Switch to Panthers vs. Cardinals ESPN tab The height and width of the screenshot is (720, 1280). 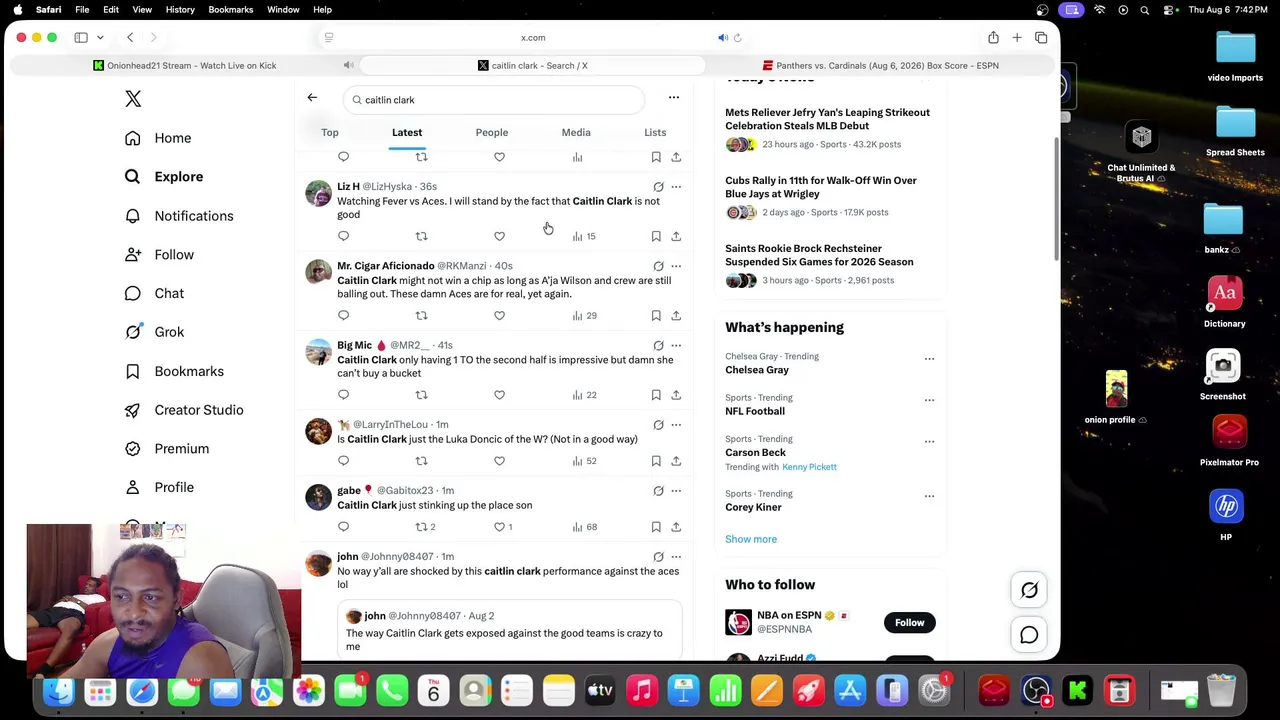880,66
